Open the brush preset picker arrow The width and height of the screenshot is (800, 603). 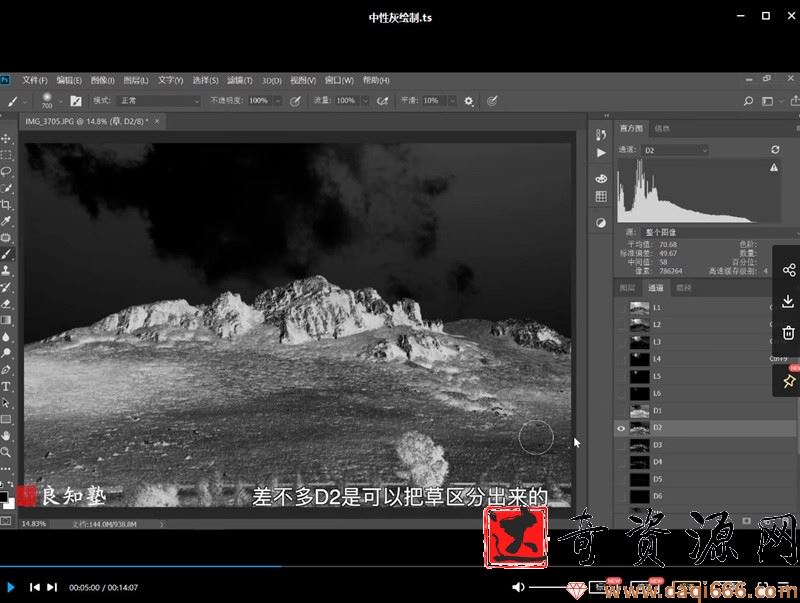pyautogui.click(x=61, y=101)
